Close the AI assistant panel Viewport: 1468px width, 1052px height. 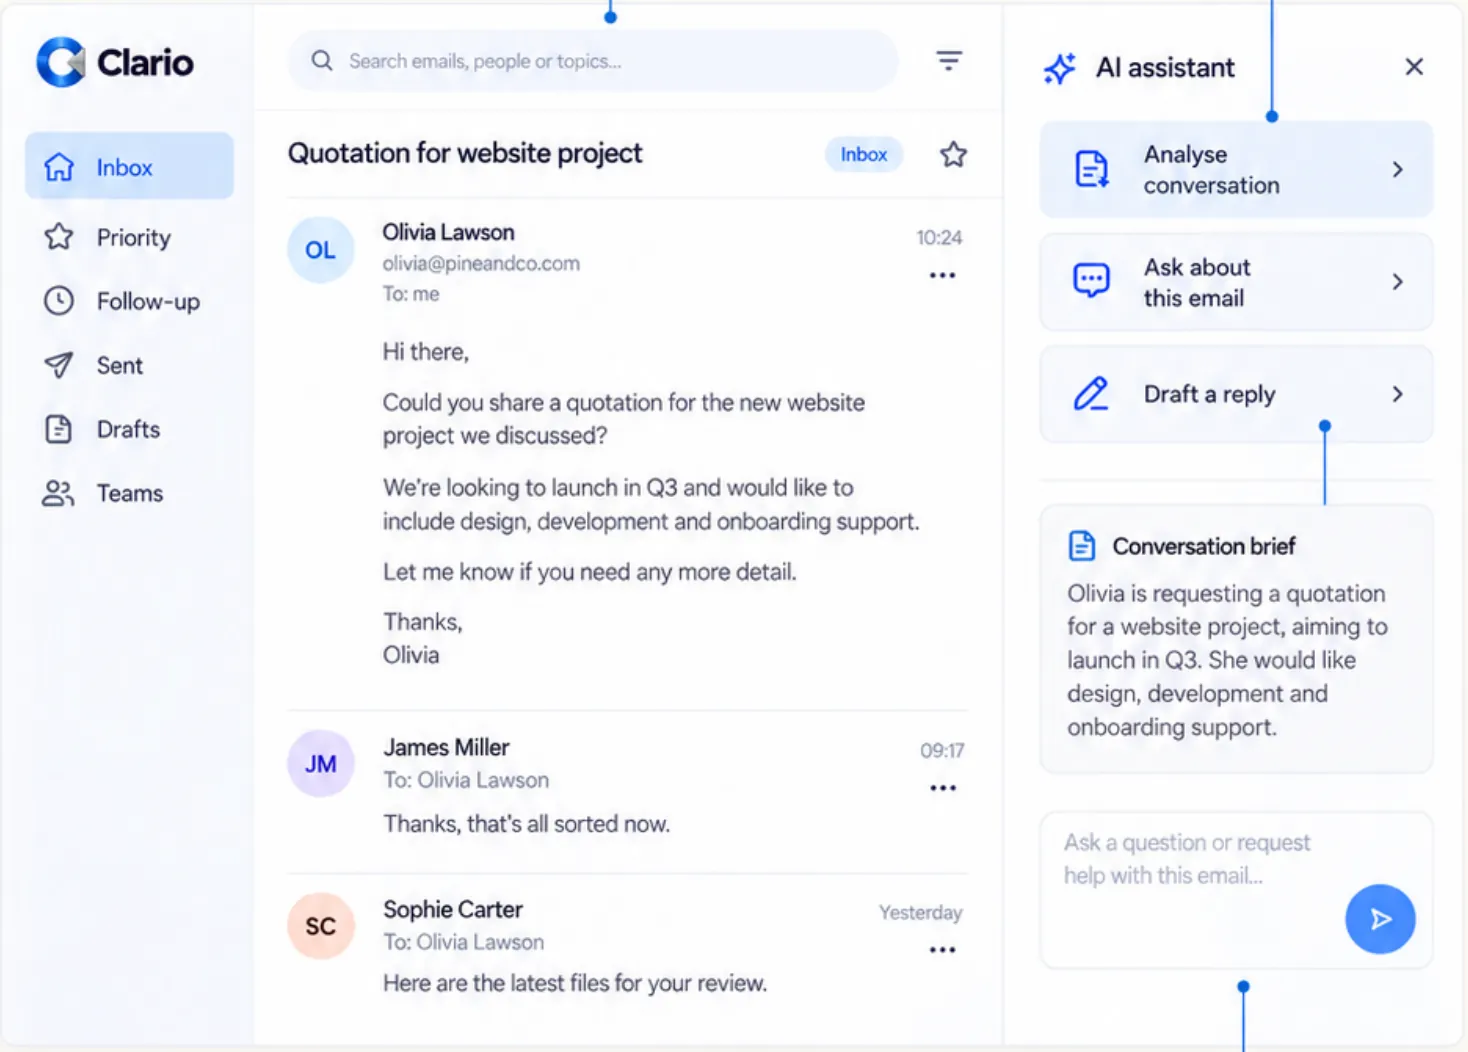click(1414, 67)
